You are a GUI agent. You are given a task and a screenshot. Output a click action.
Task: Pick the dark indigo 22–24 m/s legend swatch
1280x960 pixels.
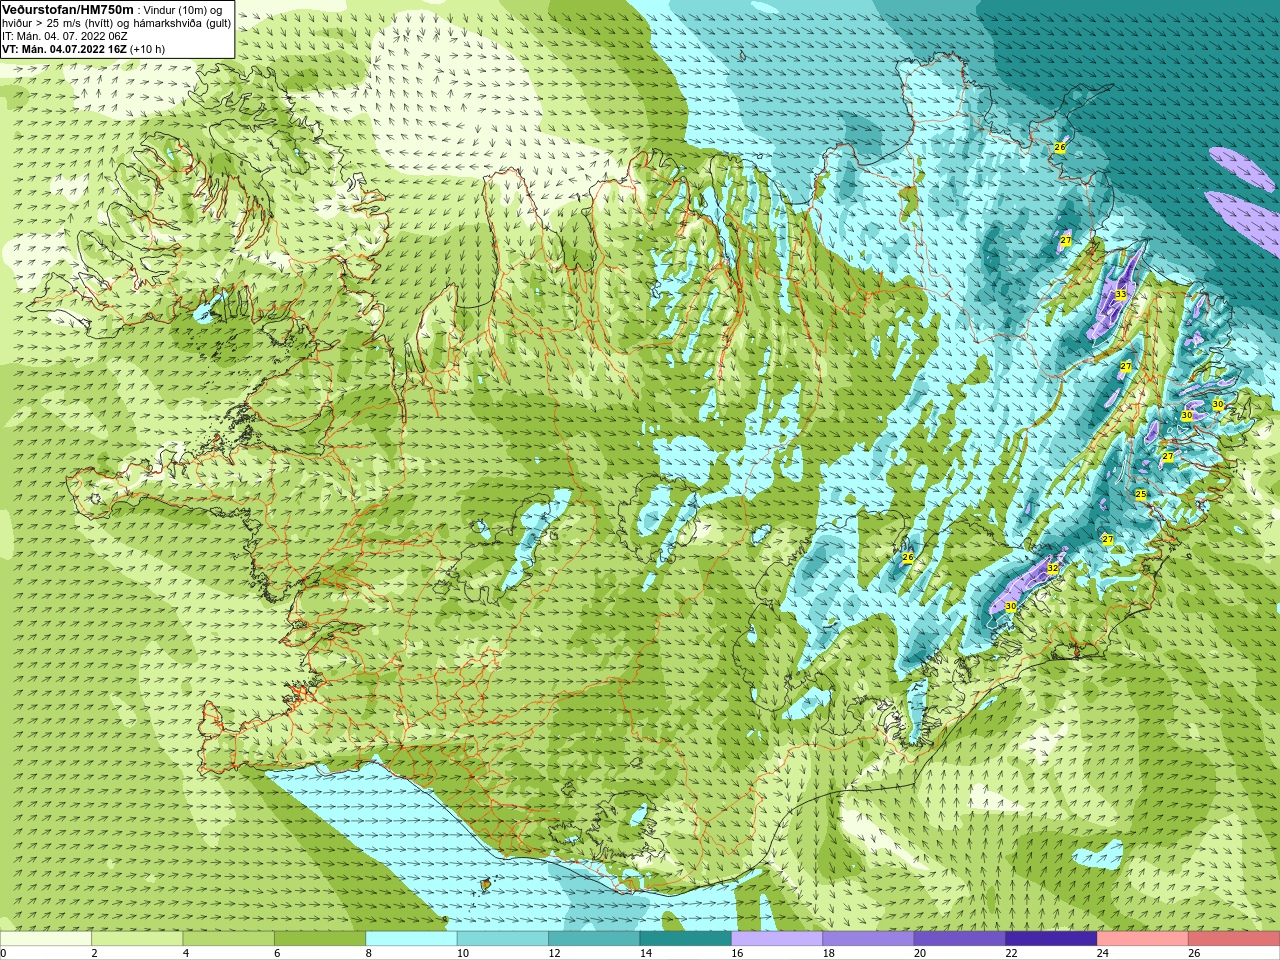click(1051, 939)
